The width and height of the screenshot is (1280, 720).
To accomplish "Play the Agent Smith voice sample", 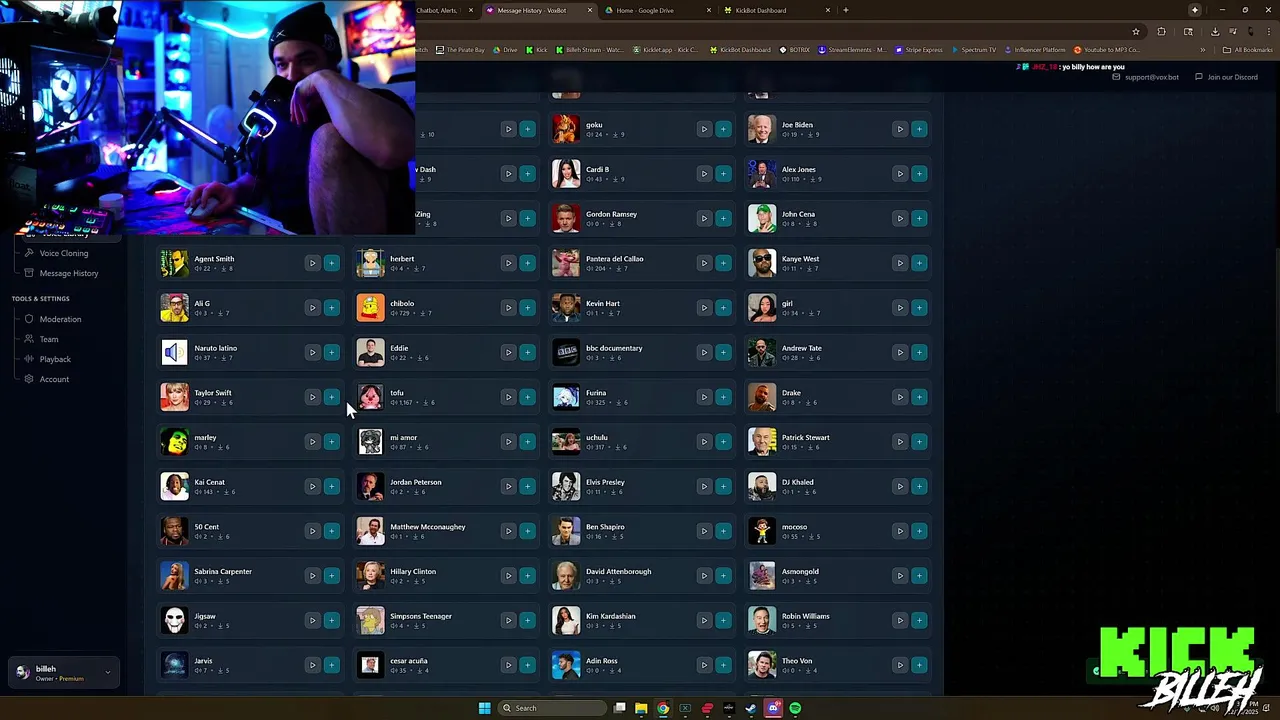I will click(312, 263).
